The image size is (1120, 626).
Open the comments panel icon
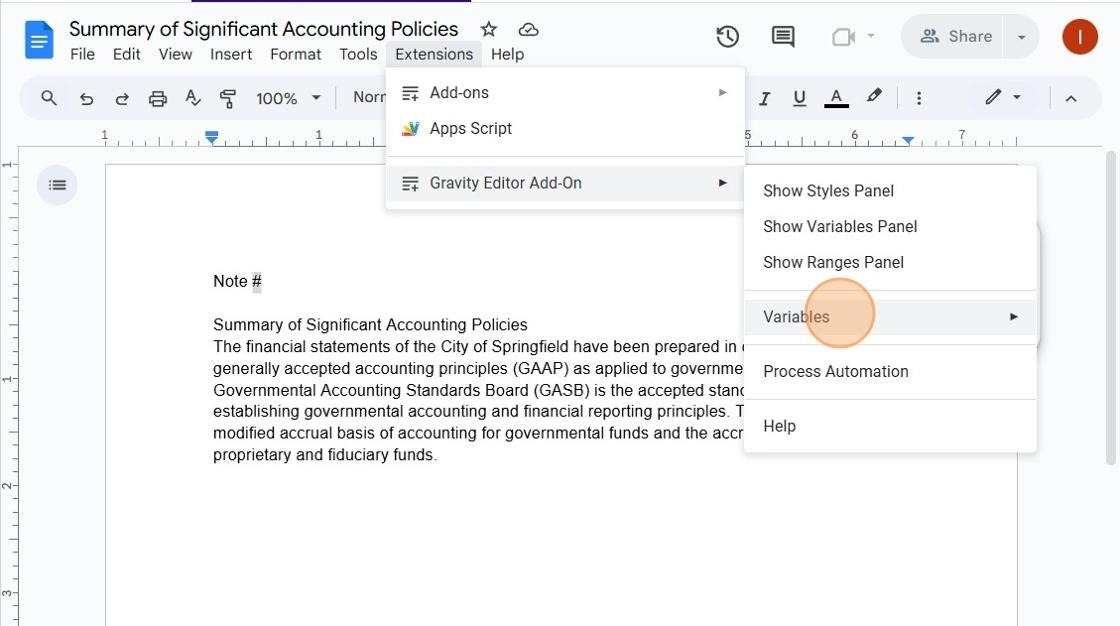pos(783,36)
